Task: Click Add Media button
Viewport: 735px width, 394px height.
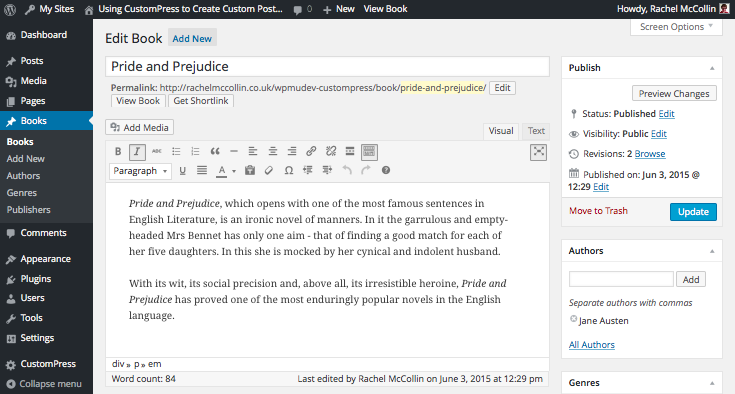Action: click(x=140, y=127)
